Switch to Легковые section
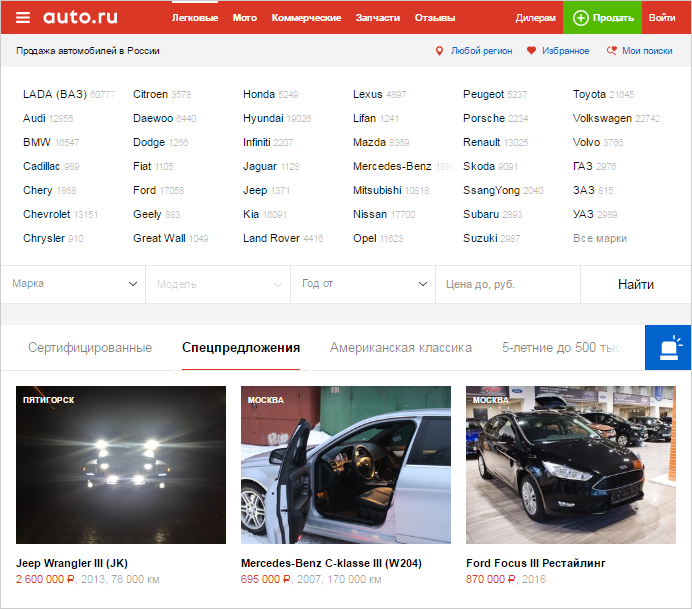The image size is (692, 609). (x=195, y=18)
